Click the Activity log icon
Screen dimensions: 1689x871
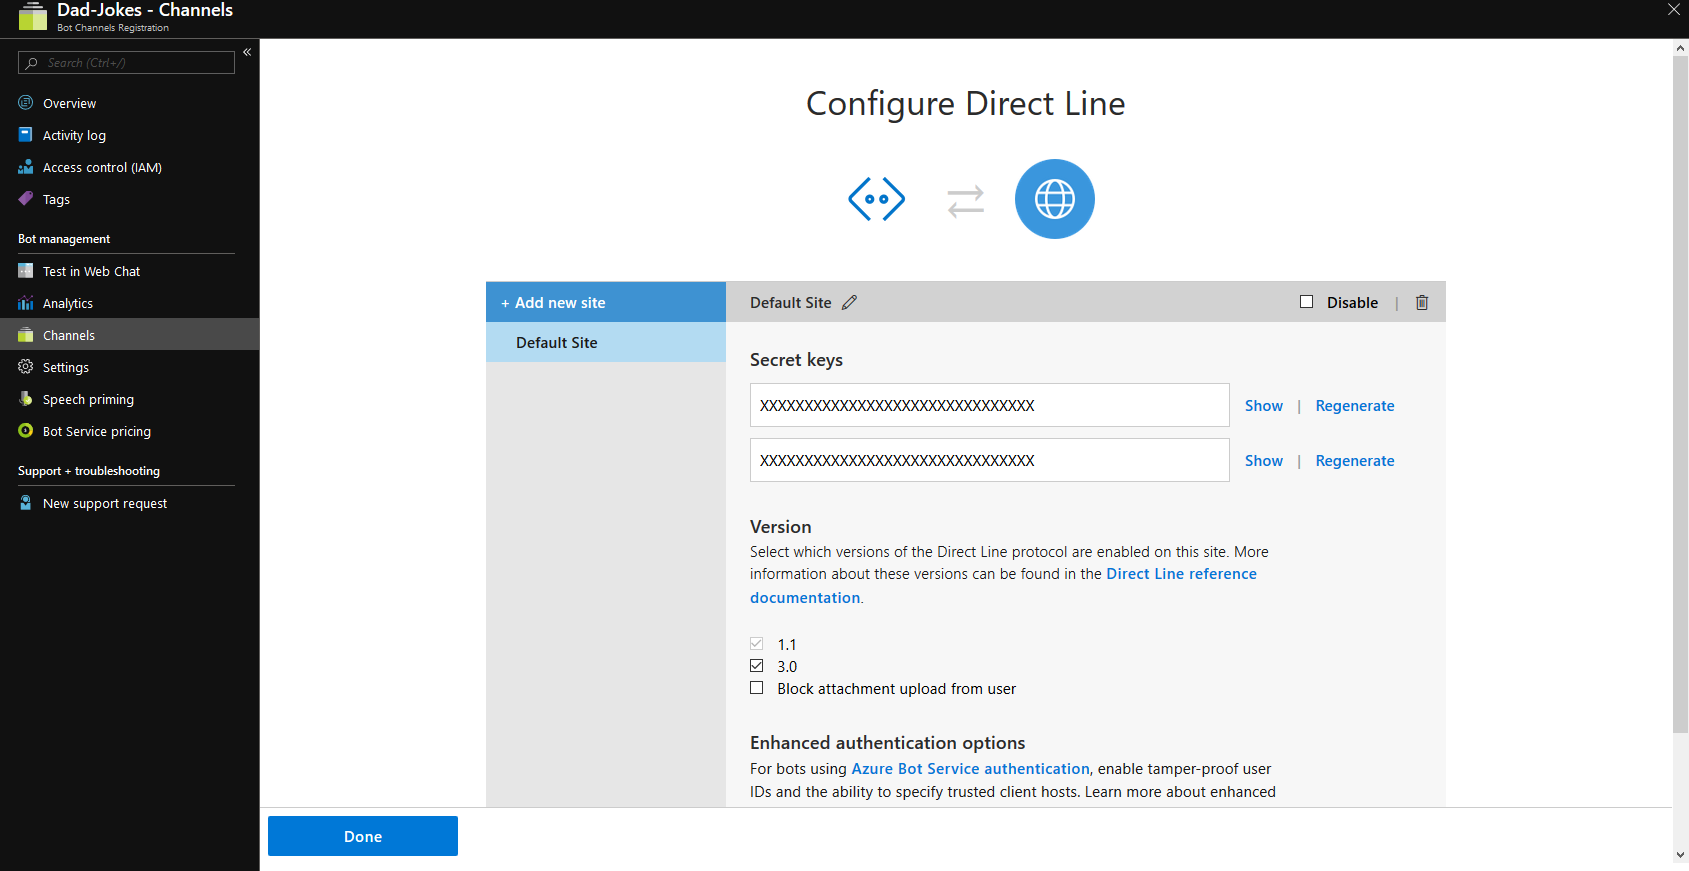(x=26, y=135)
